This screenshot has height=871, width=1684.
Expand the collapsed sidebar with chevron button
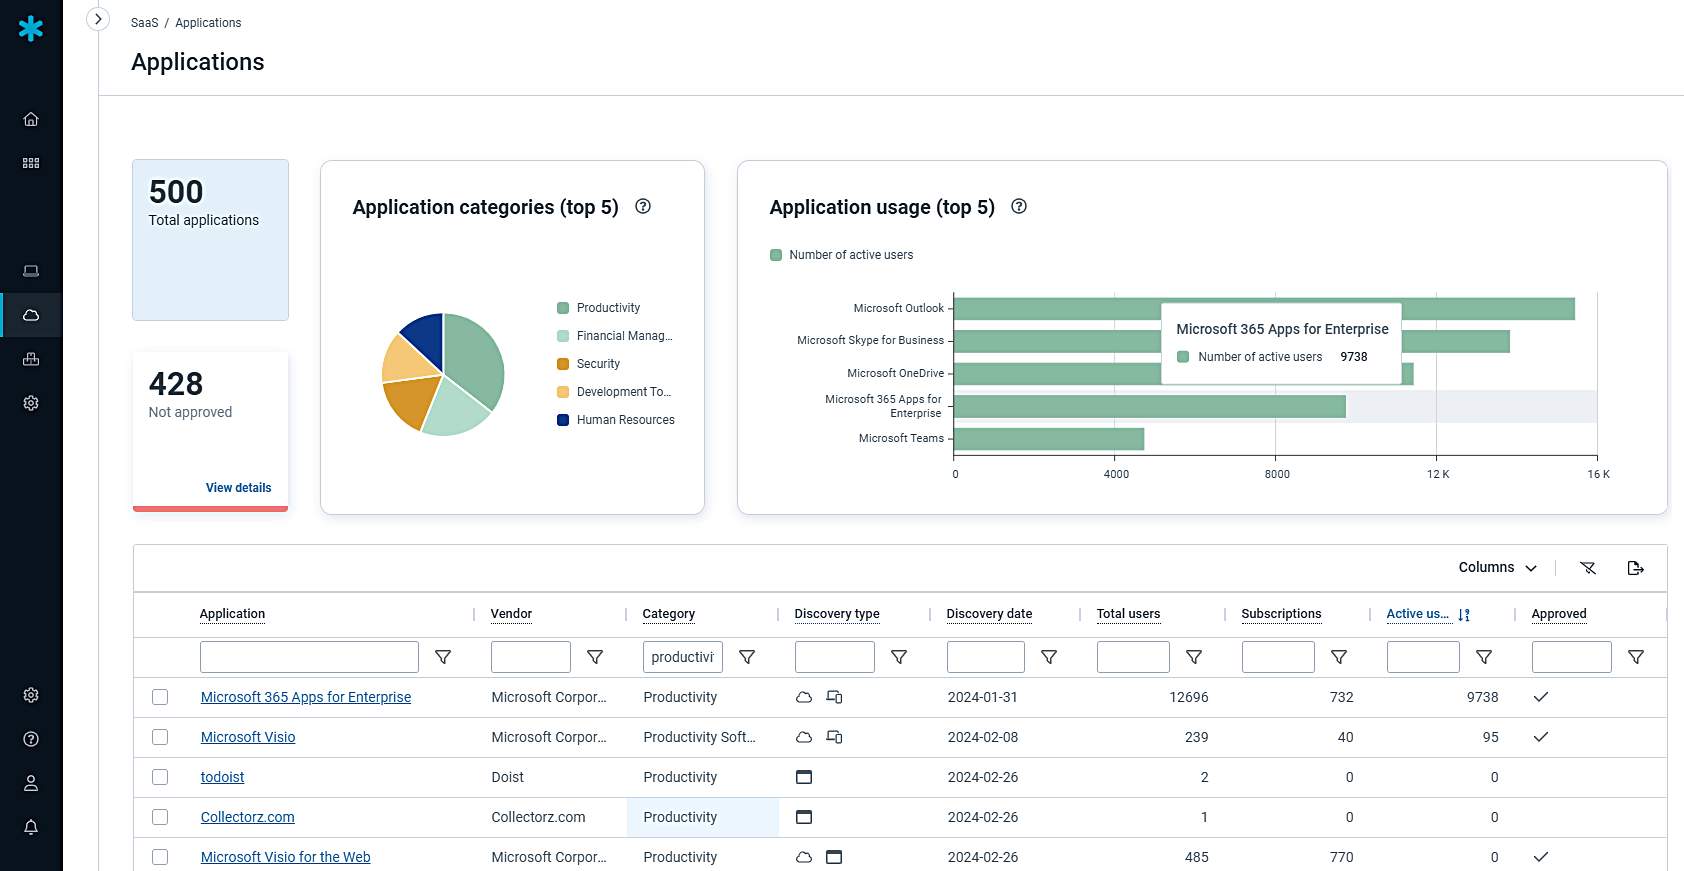98,19
